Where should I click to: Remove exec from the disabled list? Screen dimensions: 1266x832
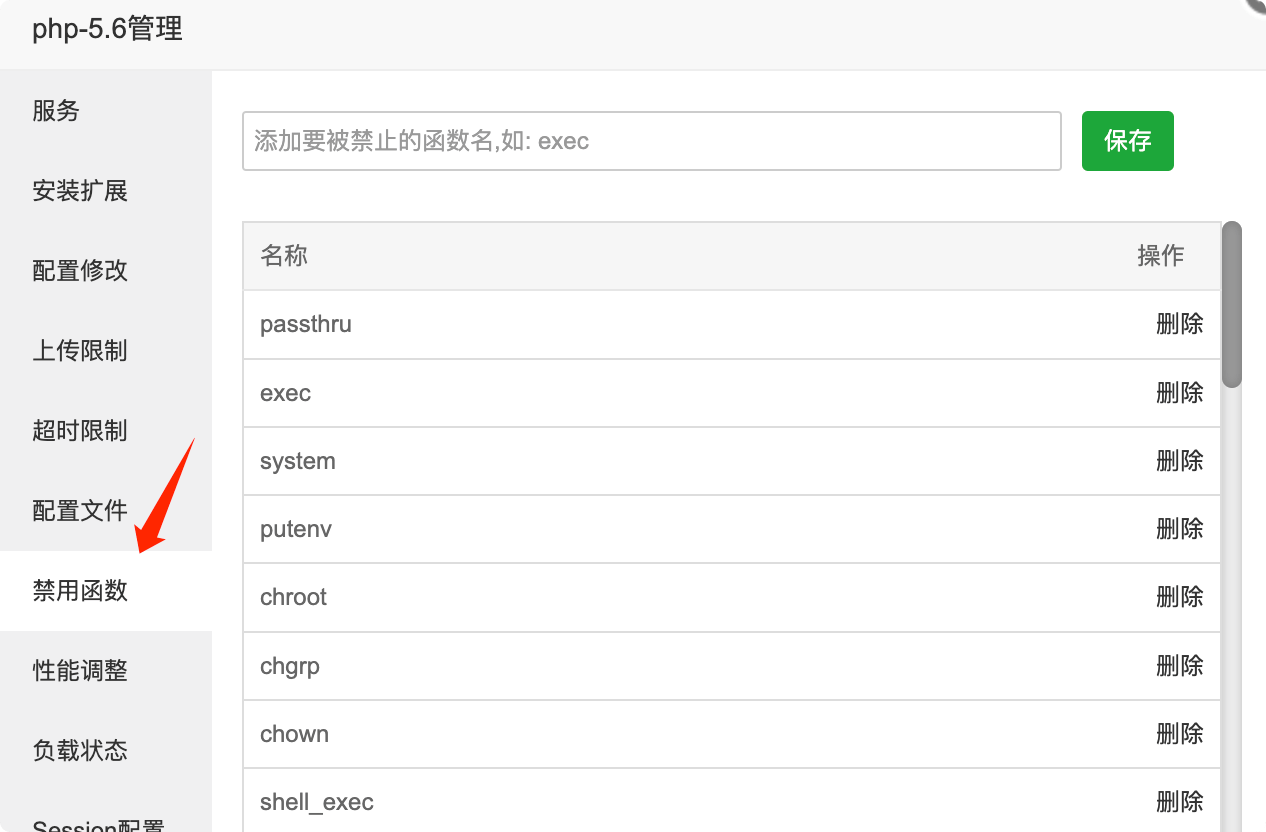pyautogui.click(x=1179, y=393)
